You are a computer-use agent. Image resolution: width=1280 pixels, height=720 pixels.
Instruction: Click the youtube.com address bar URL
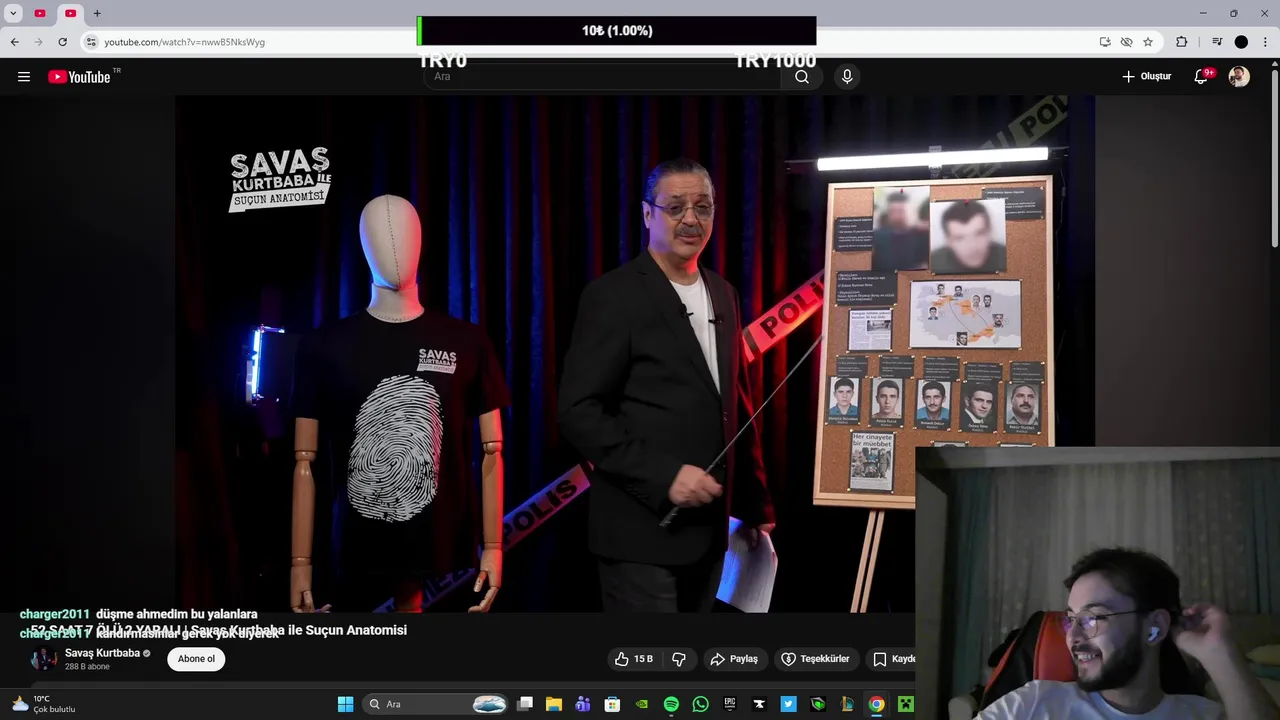tap(184, 42)
